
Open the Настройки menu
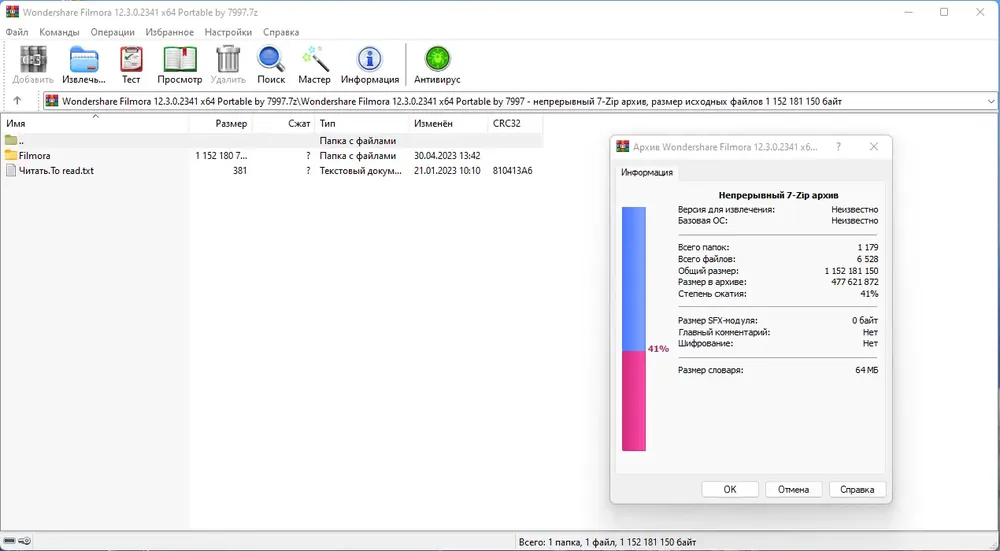(228, 32)
